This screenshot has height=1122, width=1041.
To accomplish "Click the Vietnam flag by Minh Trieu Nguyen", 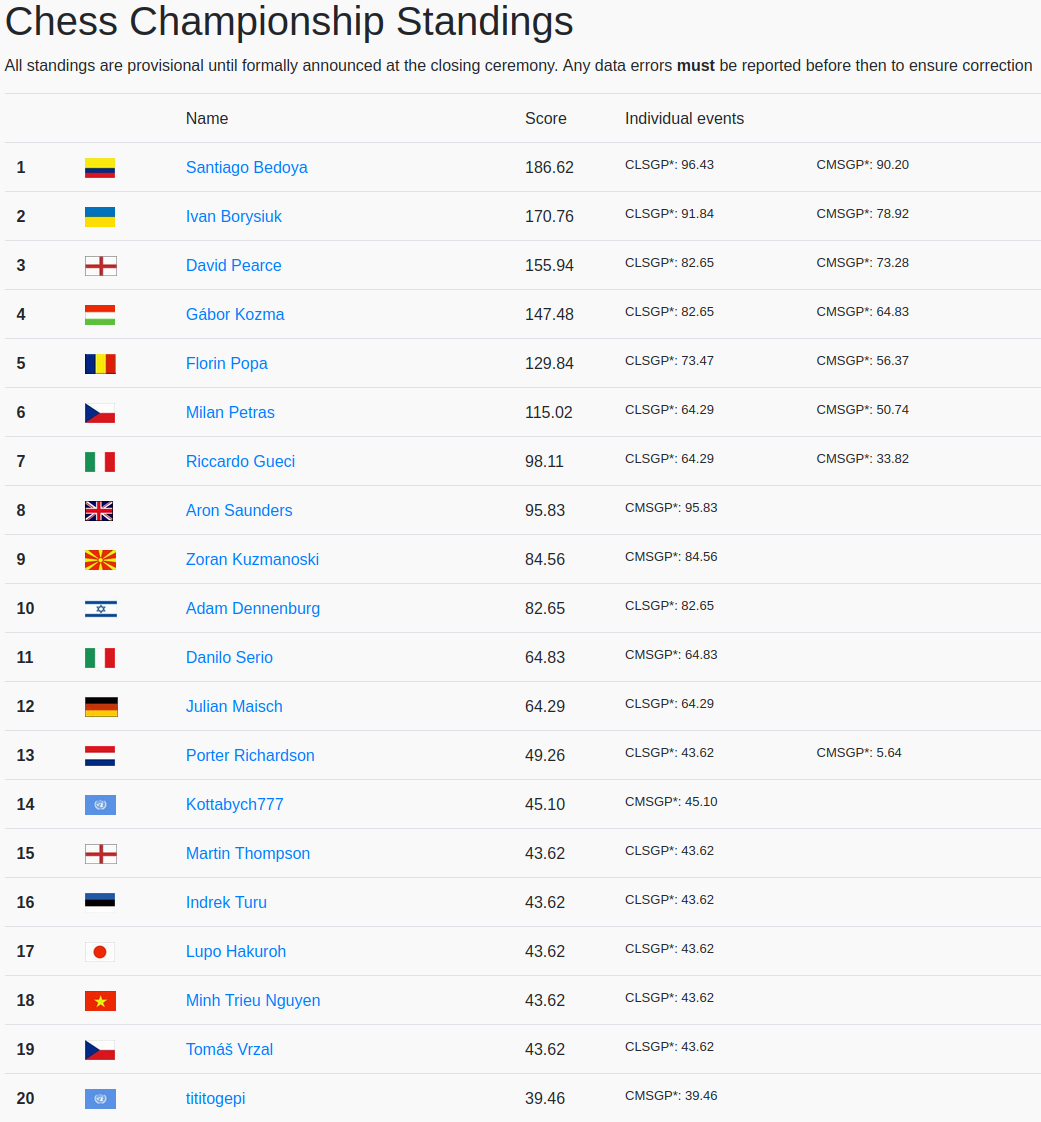I will 100,1001.
